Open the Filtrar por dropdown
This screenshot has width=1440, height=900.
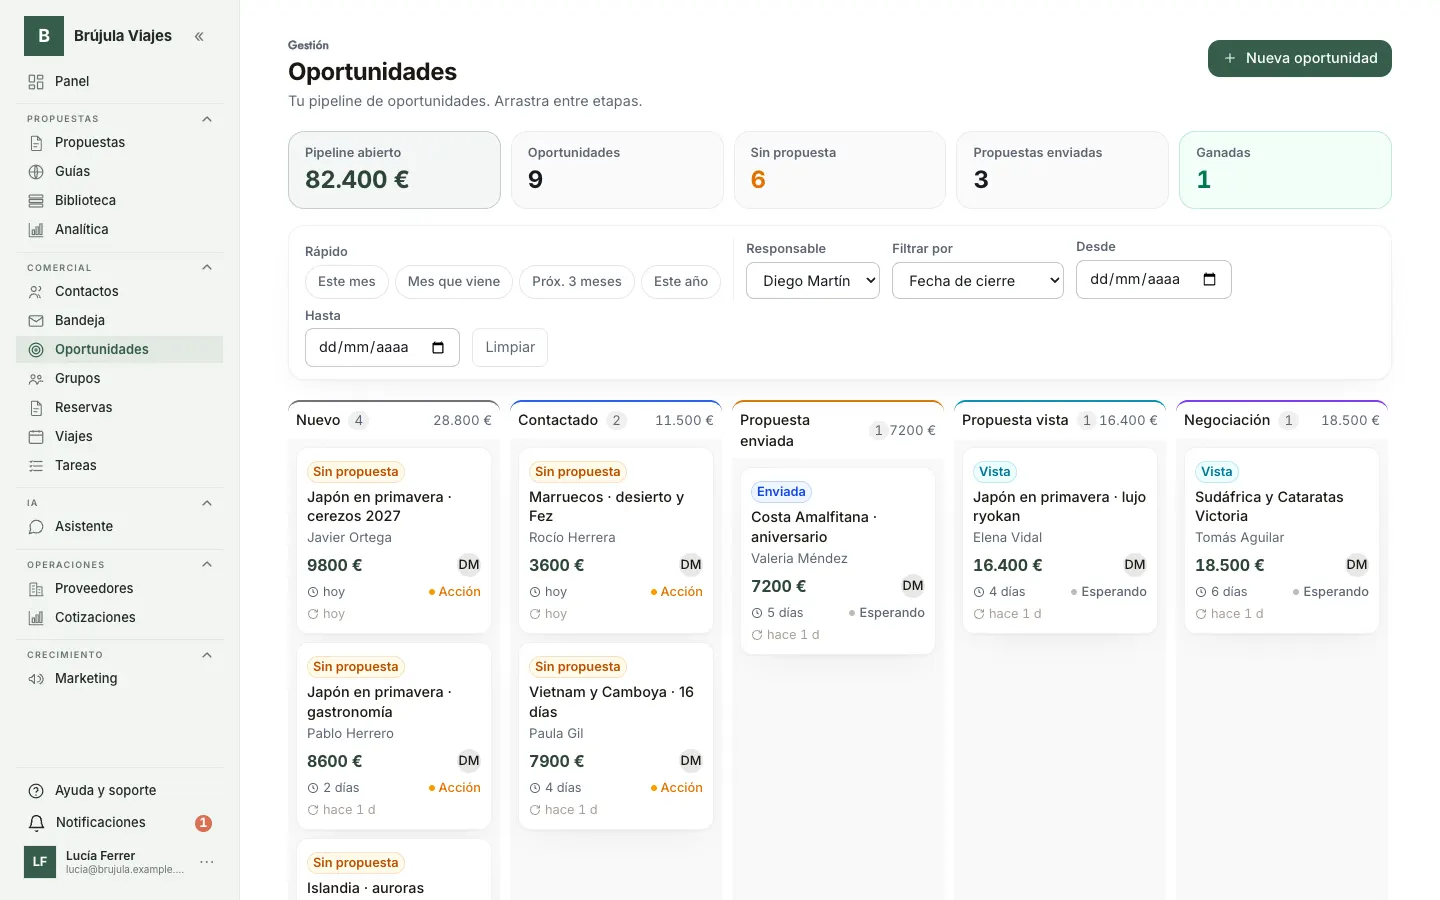tap(978, 281)
